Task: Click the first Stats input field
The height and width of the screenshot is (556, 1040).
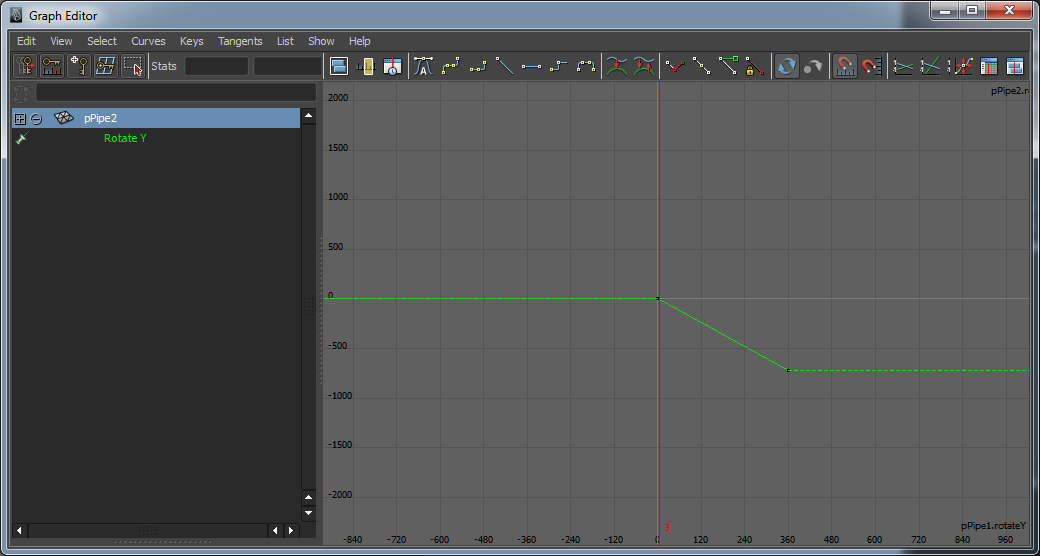Action: tap(216, 67)
